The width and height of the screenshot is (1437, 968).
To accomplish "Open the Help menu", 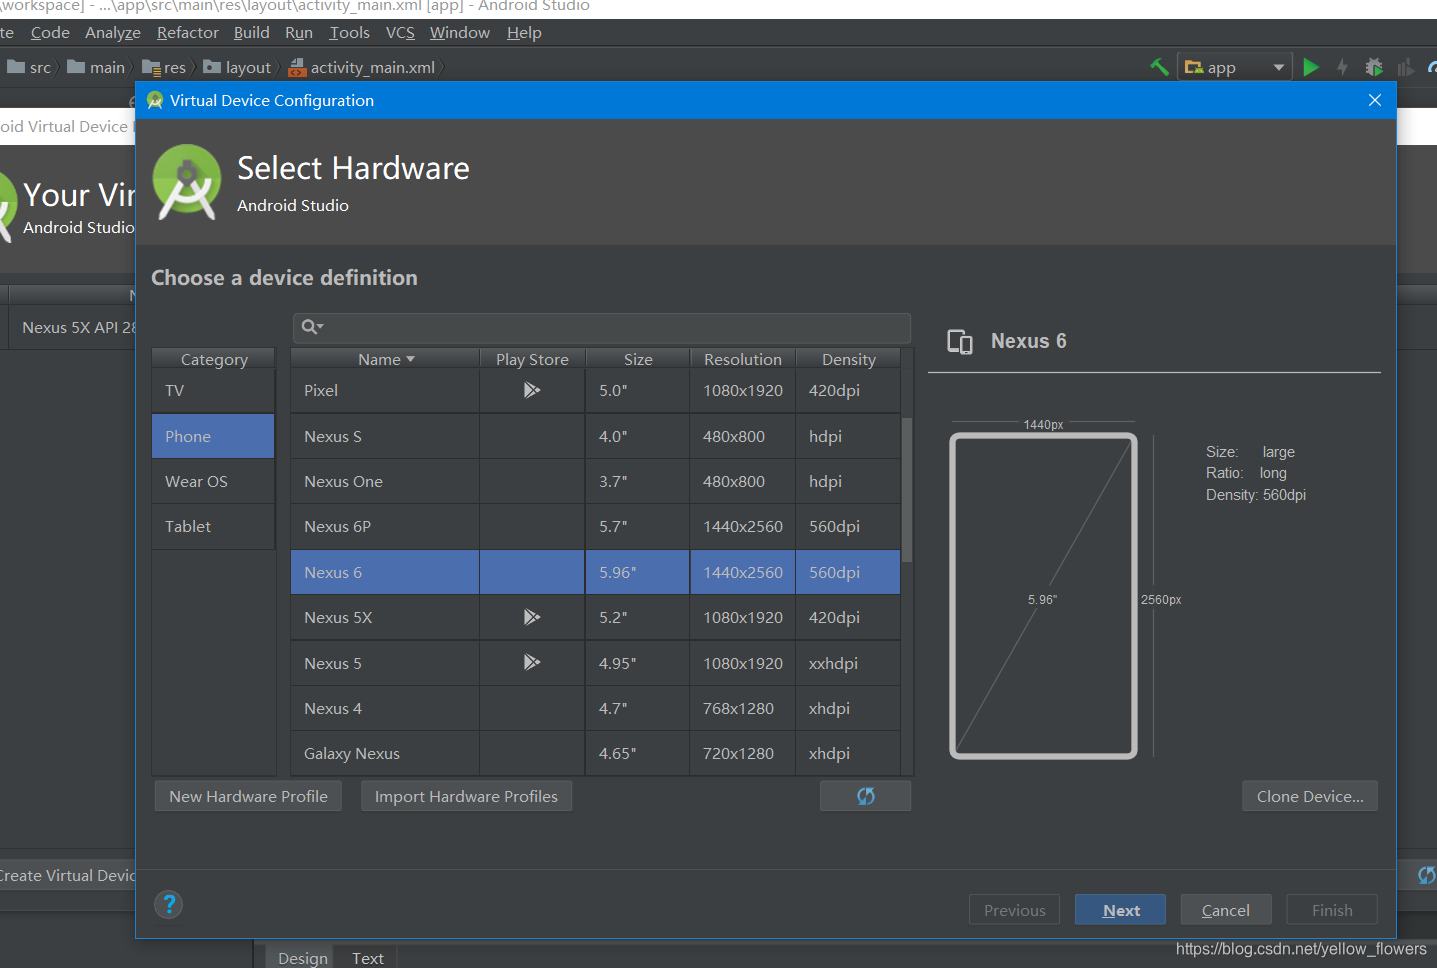I will 524,33.
